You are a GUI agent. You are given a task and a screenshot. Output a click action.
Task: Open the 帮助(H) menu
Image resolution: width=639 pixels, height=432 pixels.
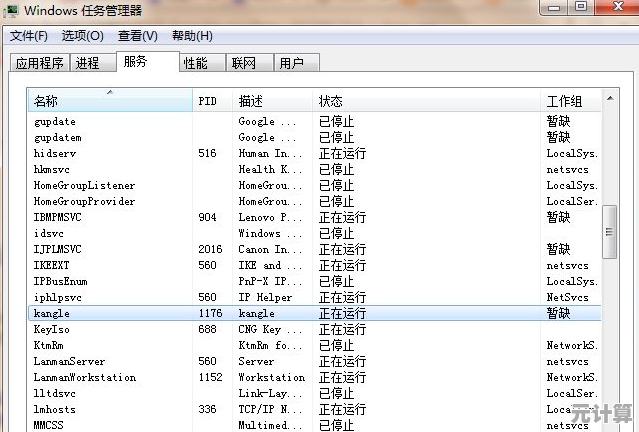192,36
